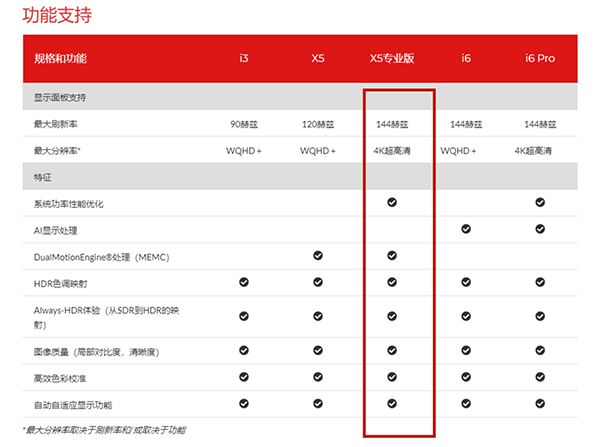Click the AI显示处理 checkmark in i6 column
This screenshot has height=447, width=600.
click(x=466, y=229)
